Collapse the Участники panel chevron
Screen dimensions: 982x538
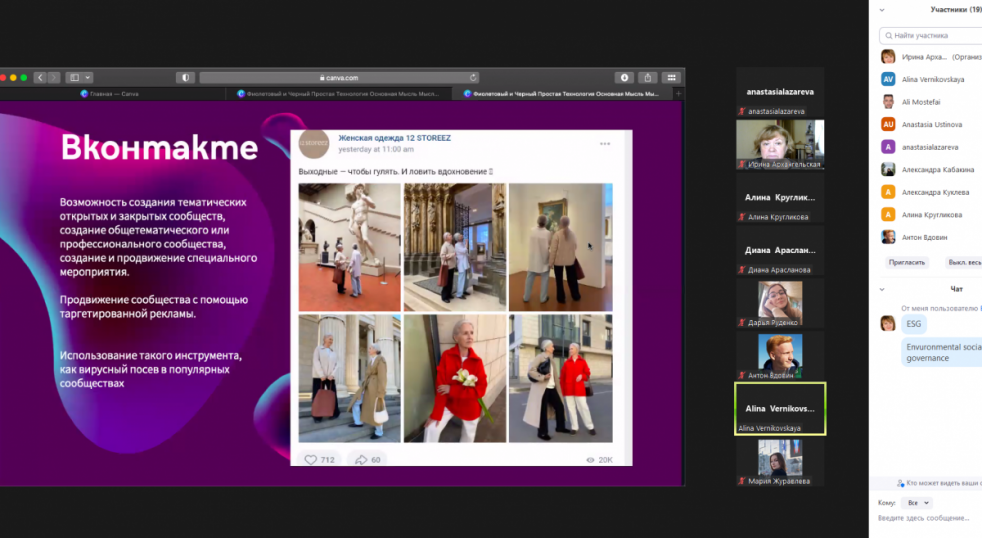[882, 10]
